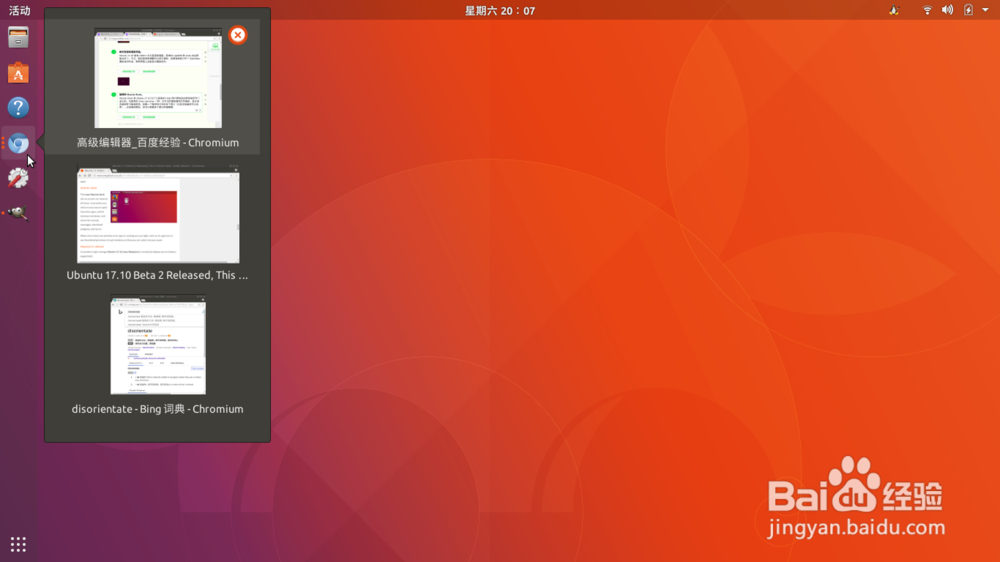Select the disorientate Bing 词典 window thumbnail
Screen dimensions: 1000x562
[x=158, y=344]
